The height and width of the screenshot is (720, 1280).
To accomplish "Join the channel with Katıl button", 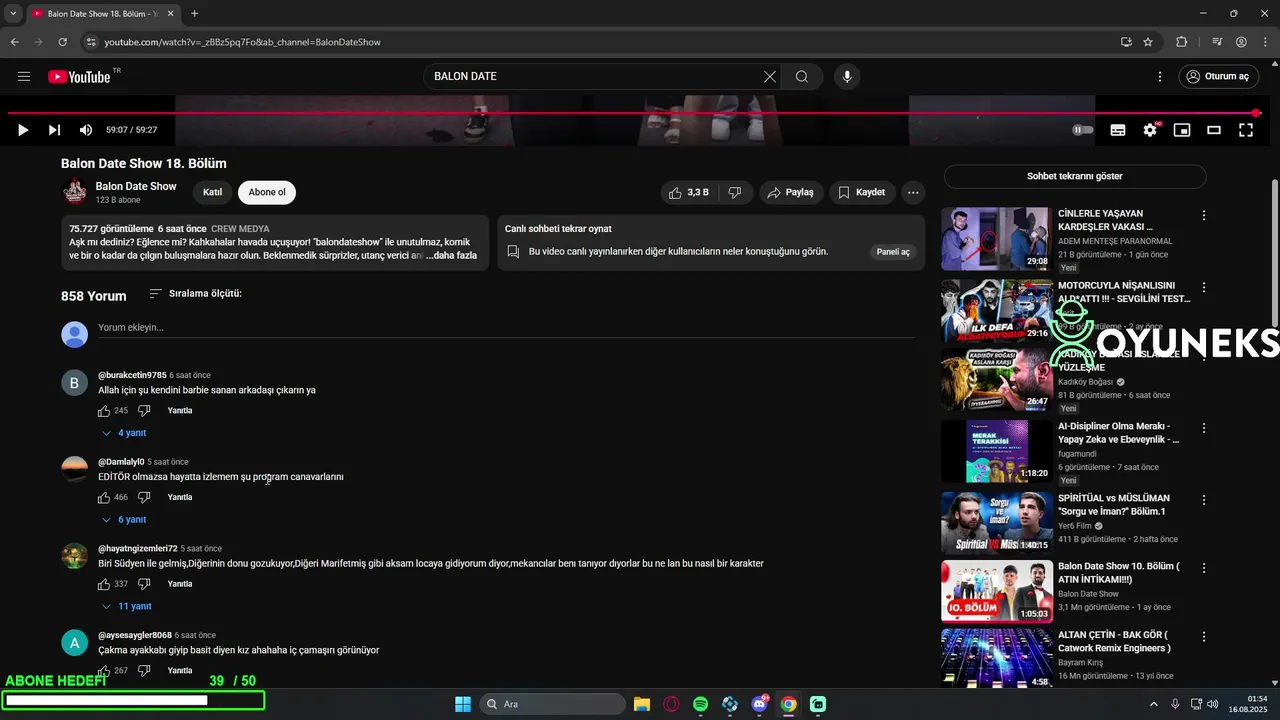I will (x=212, y=192).
